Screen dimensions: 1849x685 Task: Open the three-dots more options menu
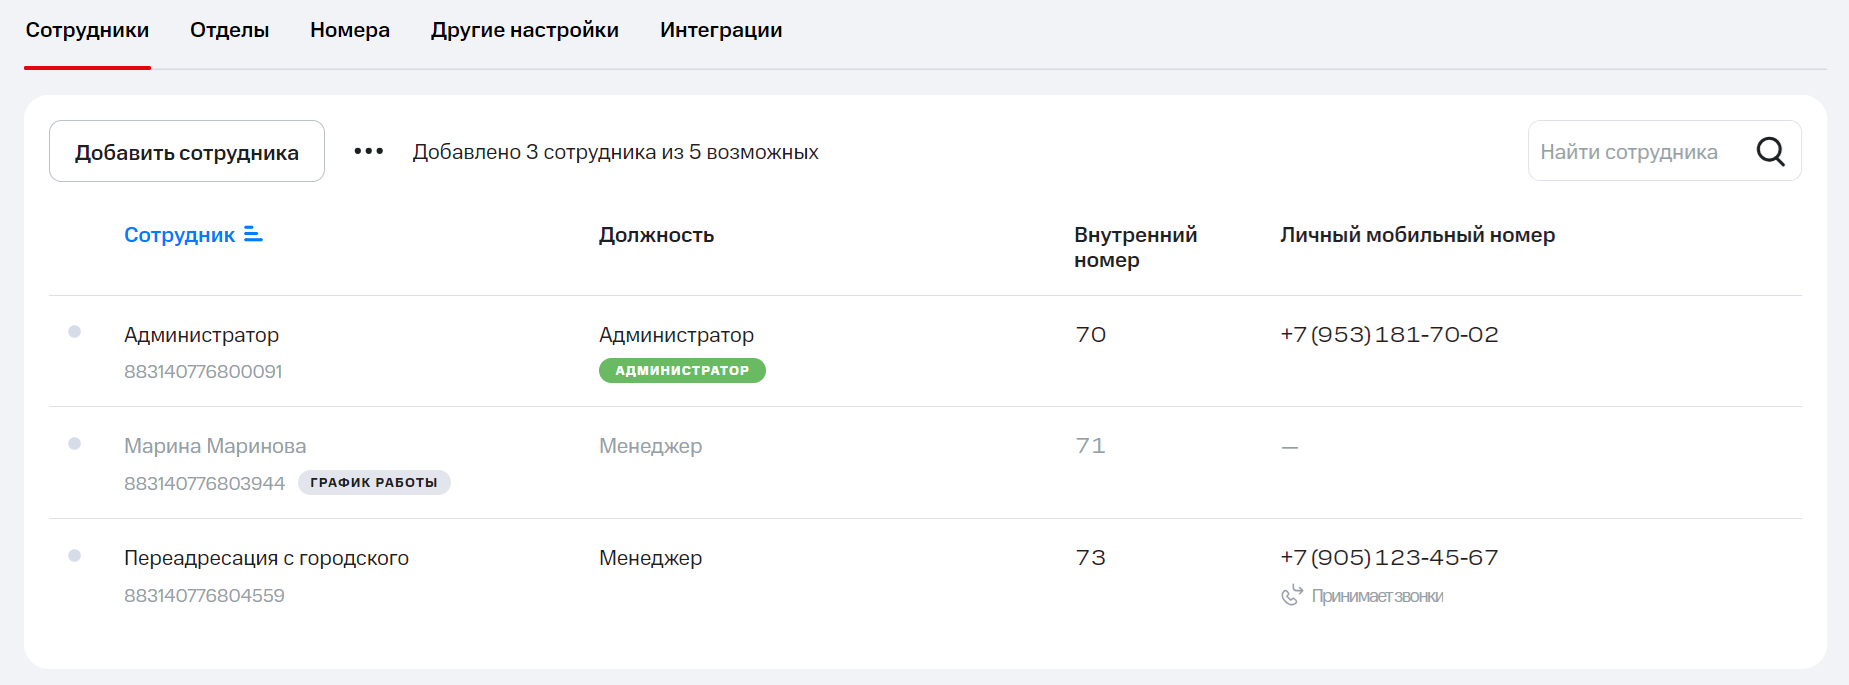(368, 151)
